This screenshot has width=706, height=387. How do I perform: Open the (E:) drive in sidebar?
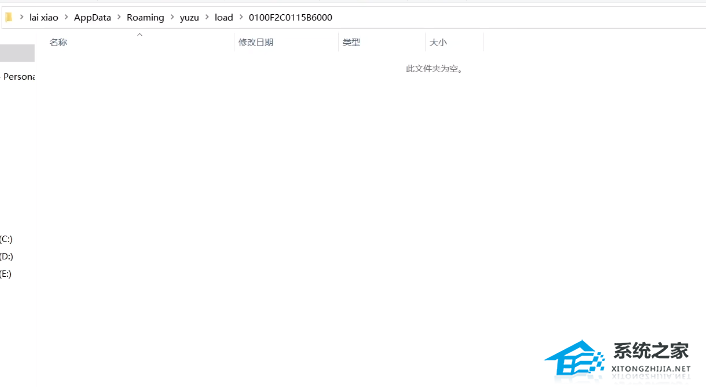(x=6, y=274)
